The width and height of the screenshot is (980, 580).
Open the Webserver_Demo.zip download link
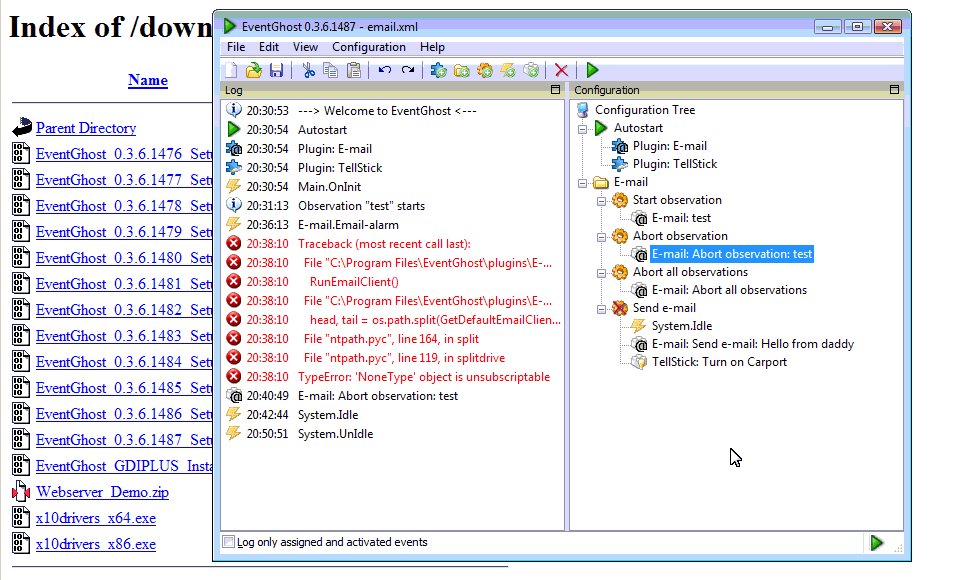pyautogui.click(x=102, y=492)
